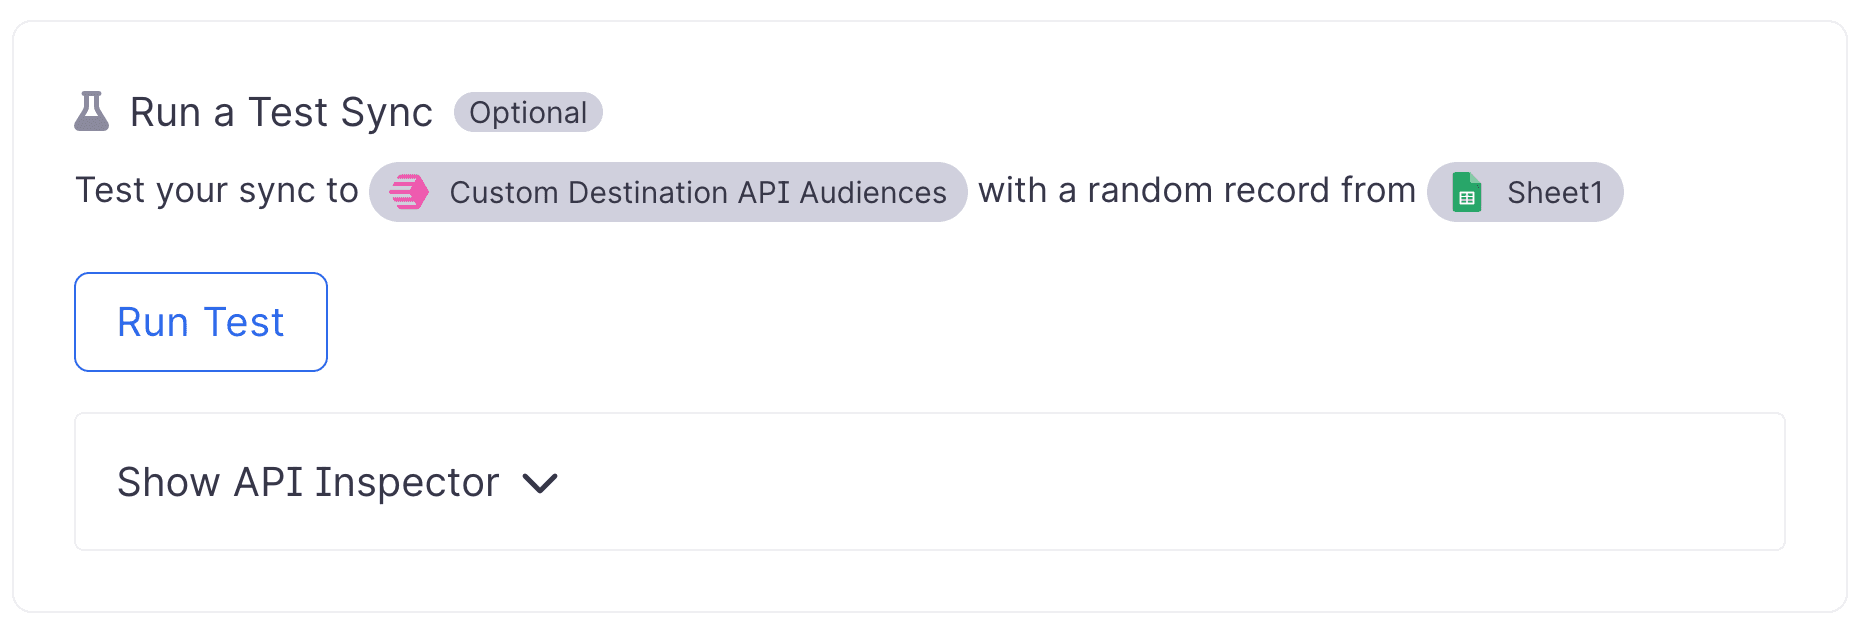Click the word "Inspector" in the collapsible row
This screenshot has height=628, width=1866.
[407, 483]
